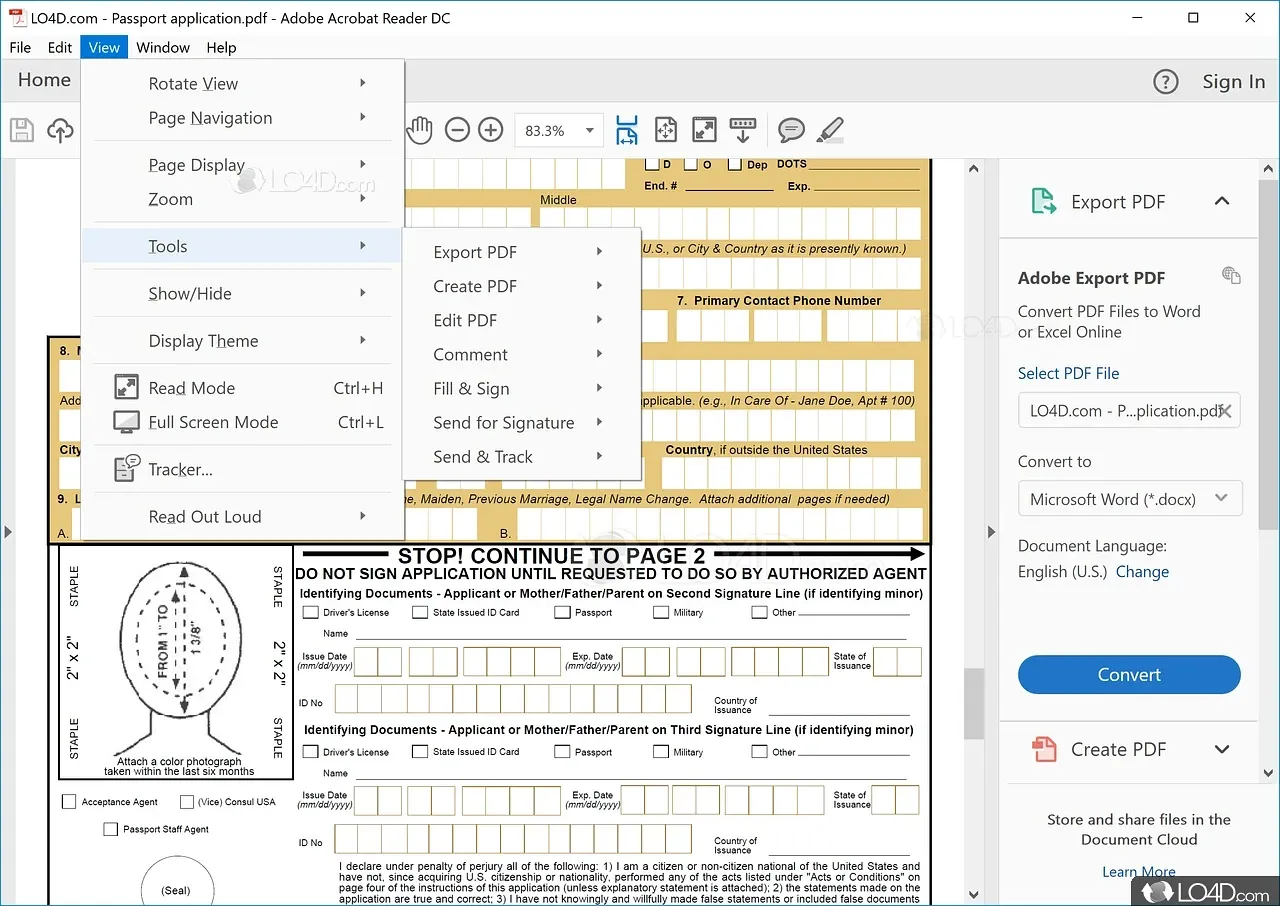Click scroll-up arrow of document scrollbar
1280x906 pixels.
[x=973, y=170]
